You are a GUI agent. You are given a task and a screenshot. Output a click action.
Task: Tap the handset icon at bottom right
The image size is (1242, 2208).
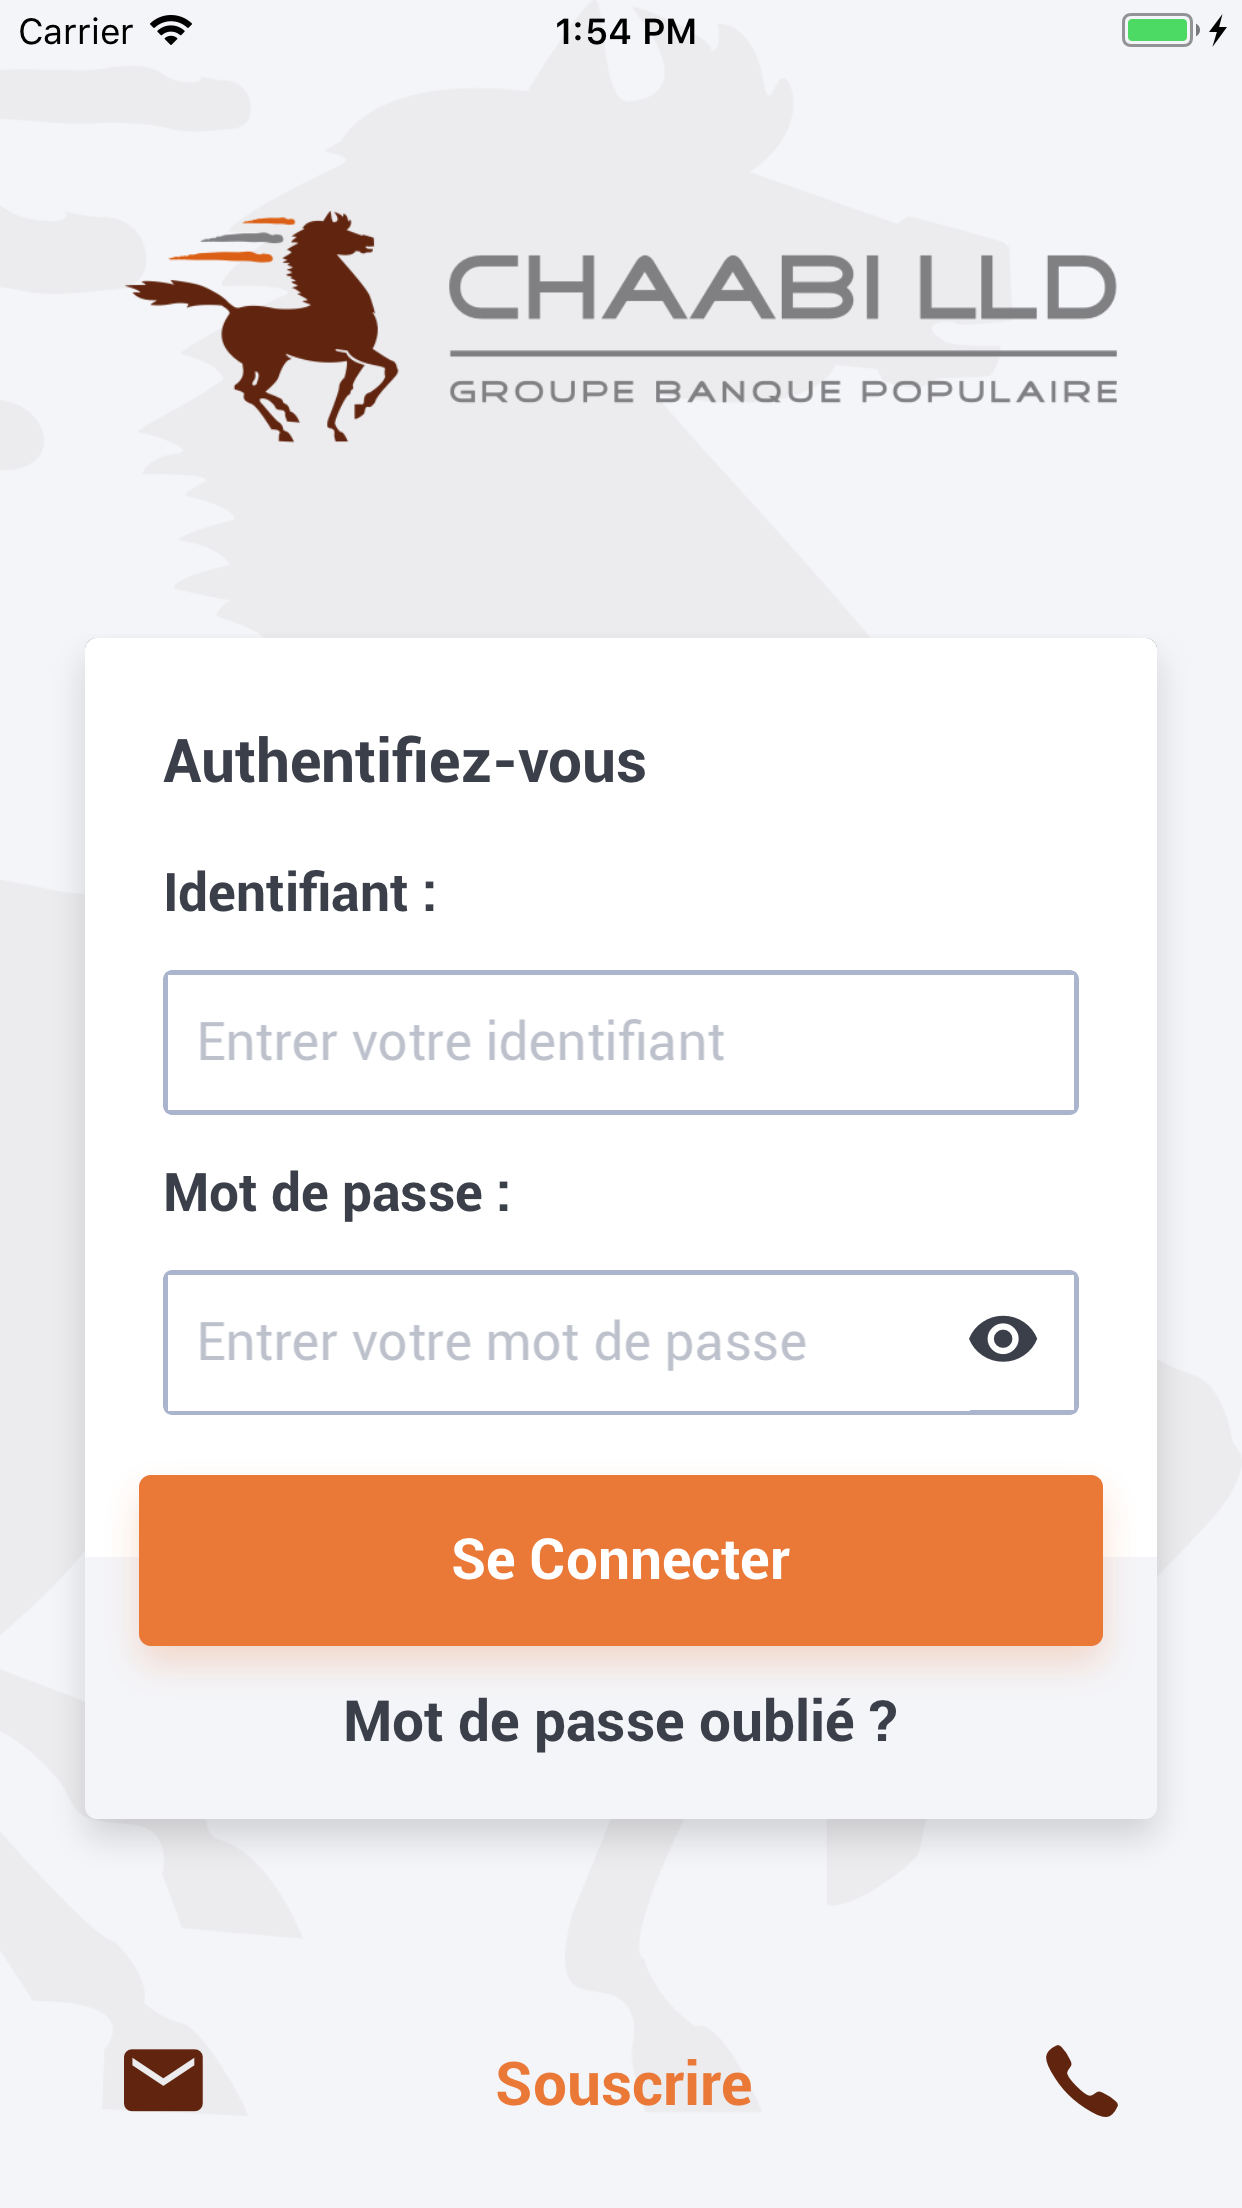(1080, 2081)
